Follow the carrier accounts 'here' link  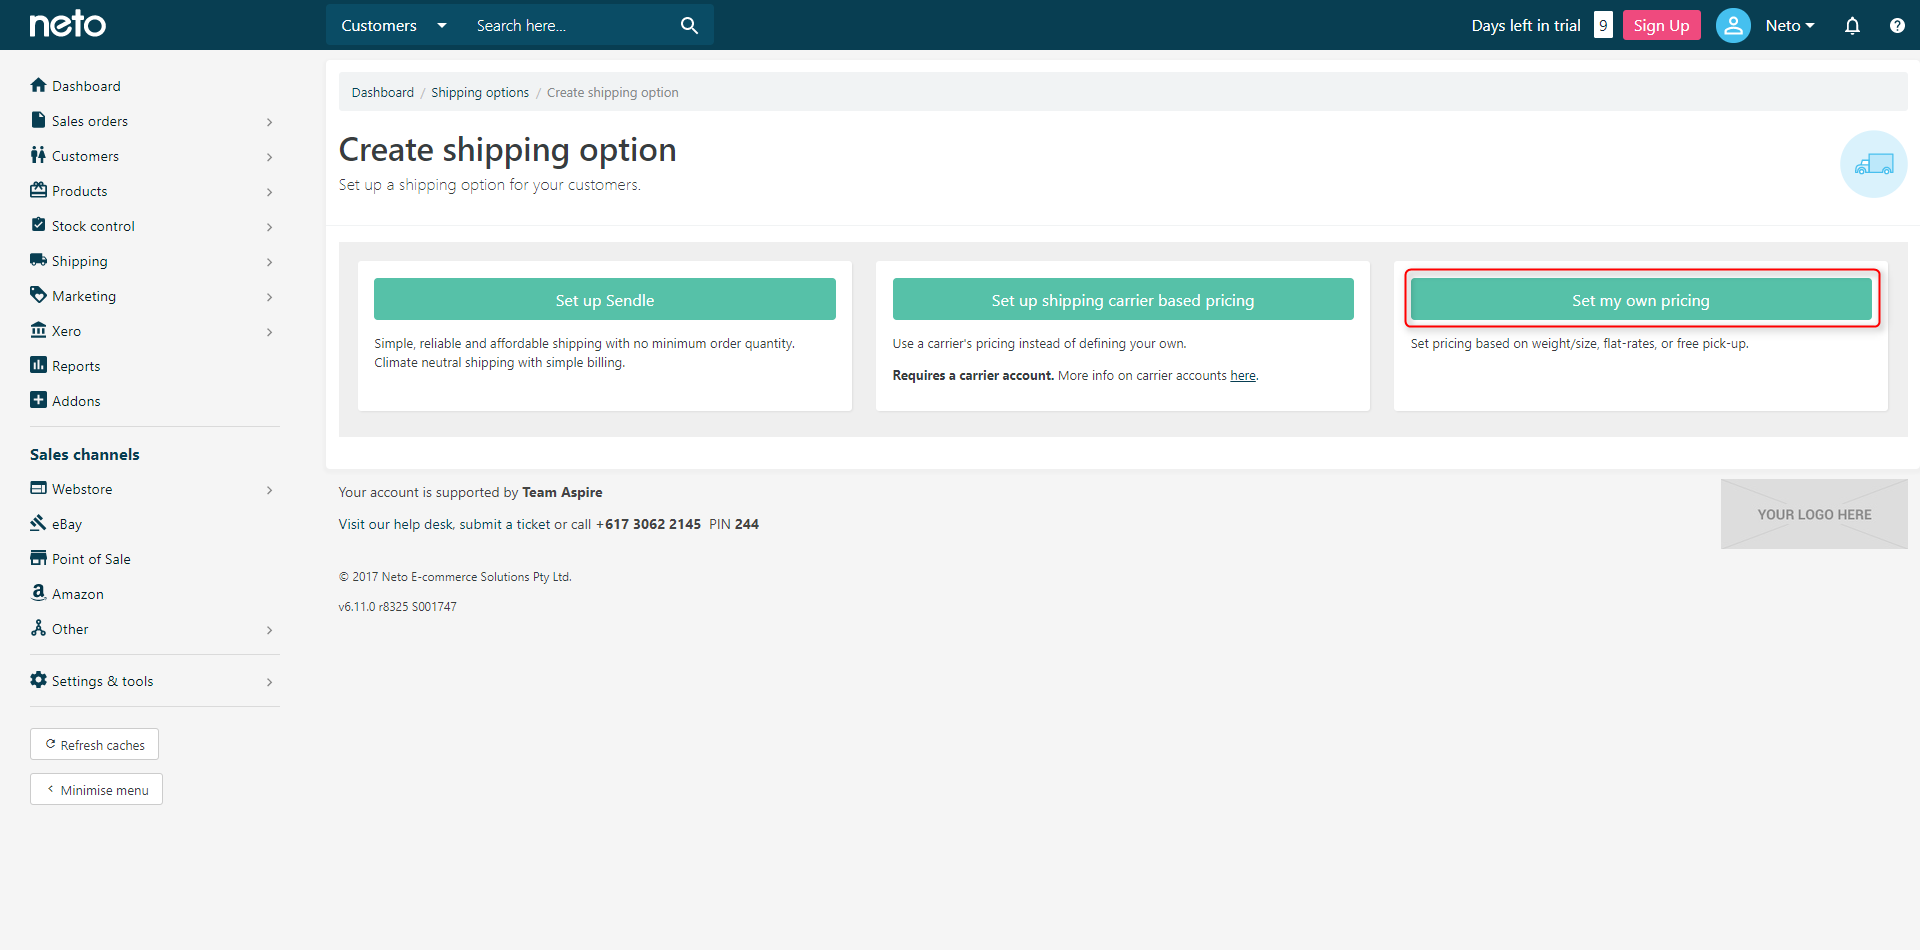tap(1243, 376)
